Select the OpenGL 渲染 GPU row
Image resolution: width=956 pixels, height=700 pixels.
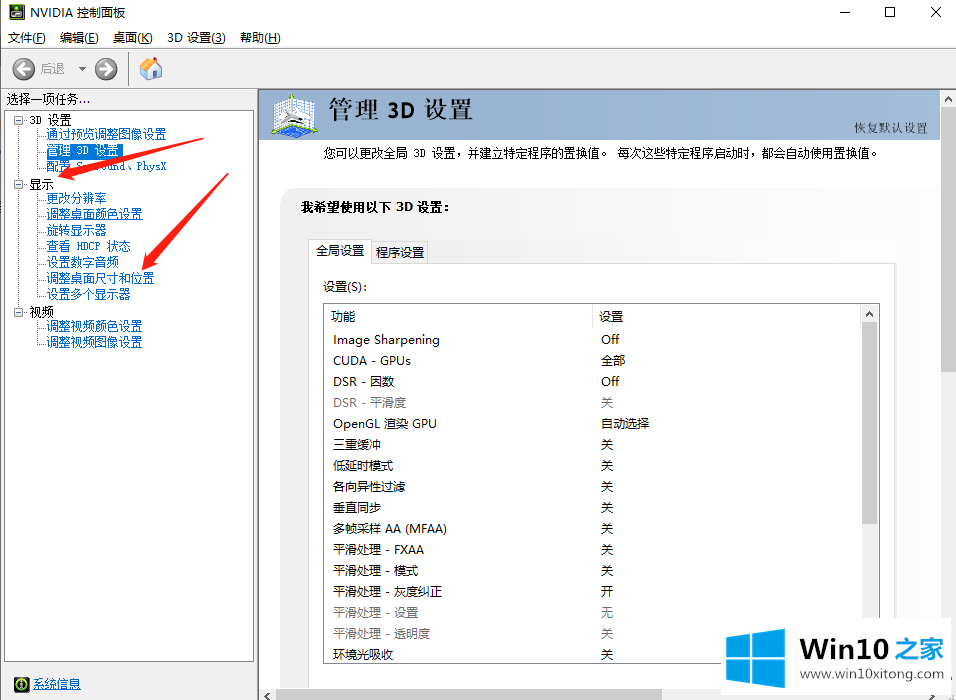point(592,424)
